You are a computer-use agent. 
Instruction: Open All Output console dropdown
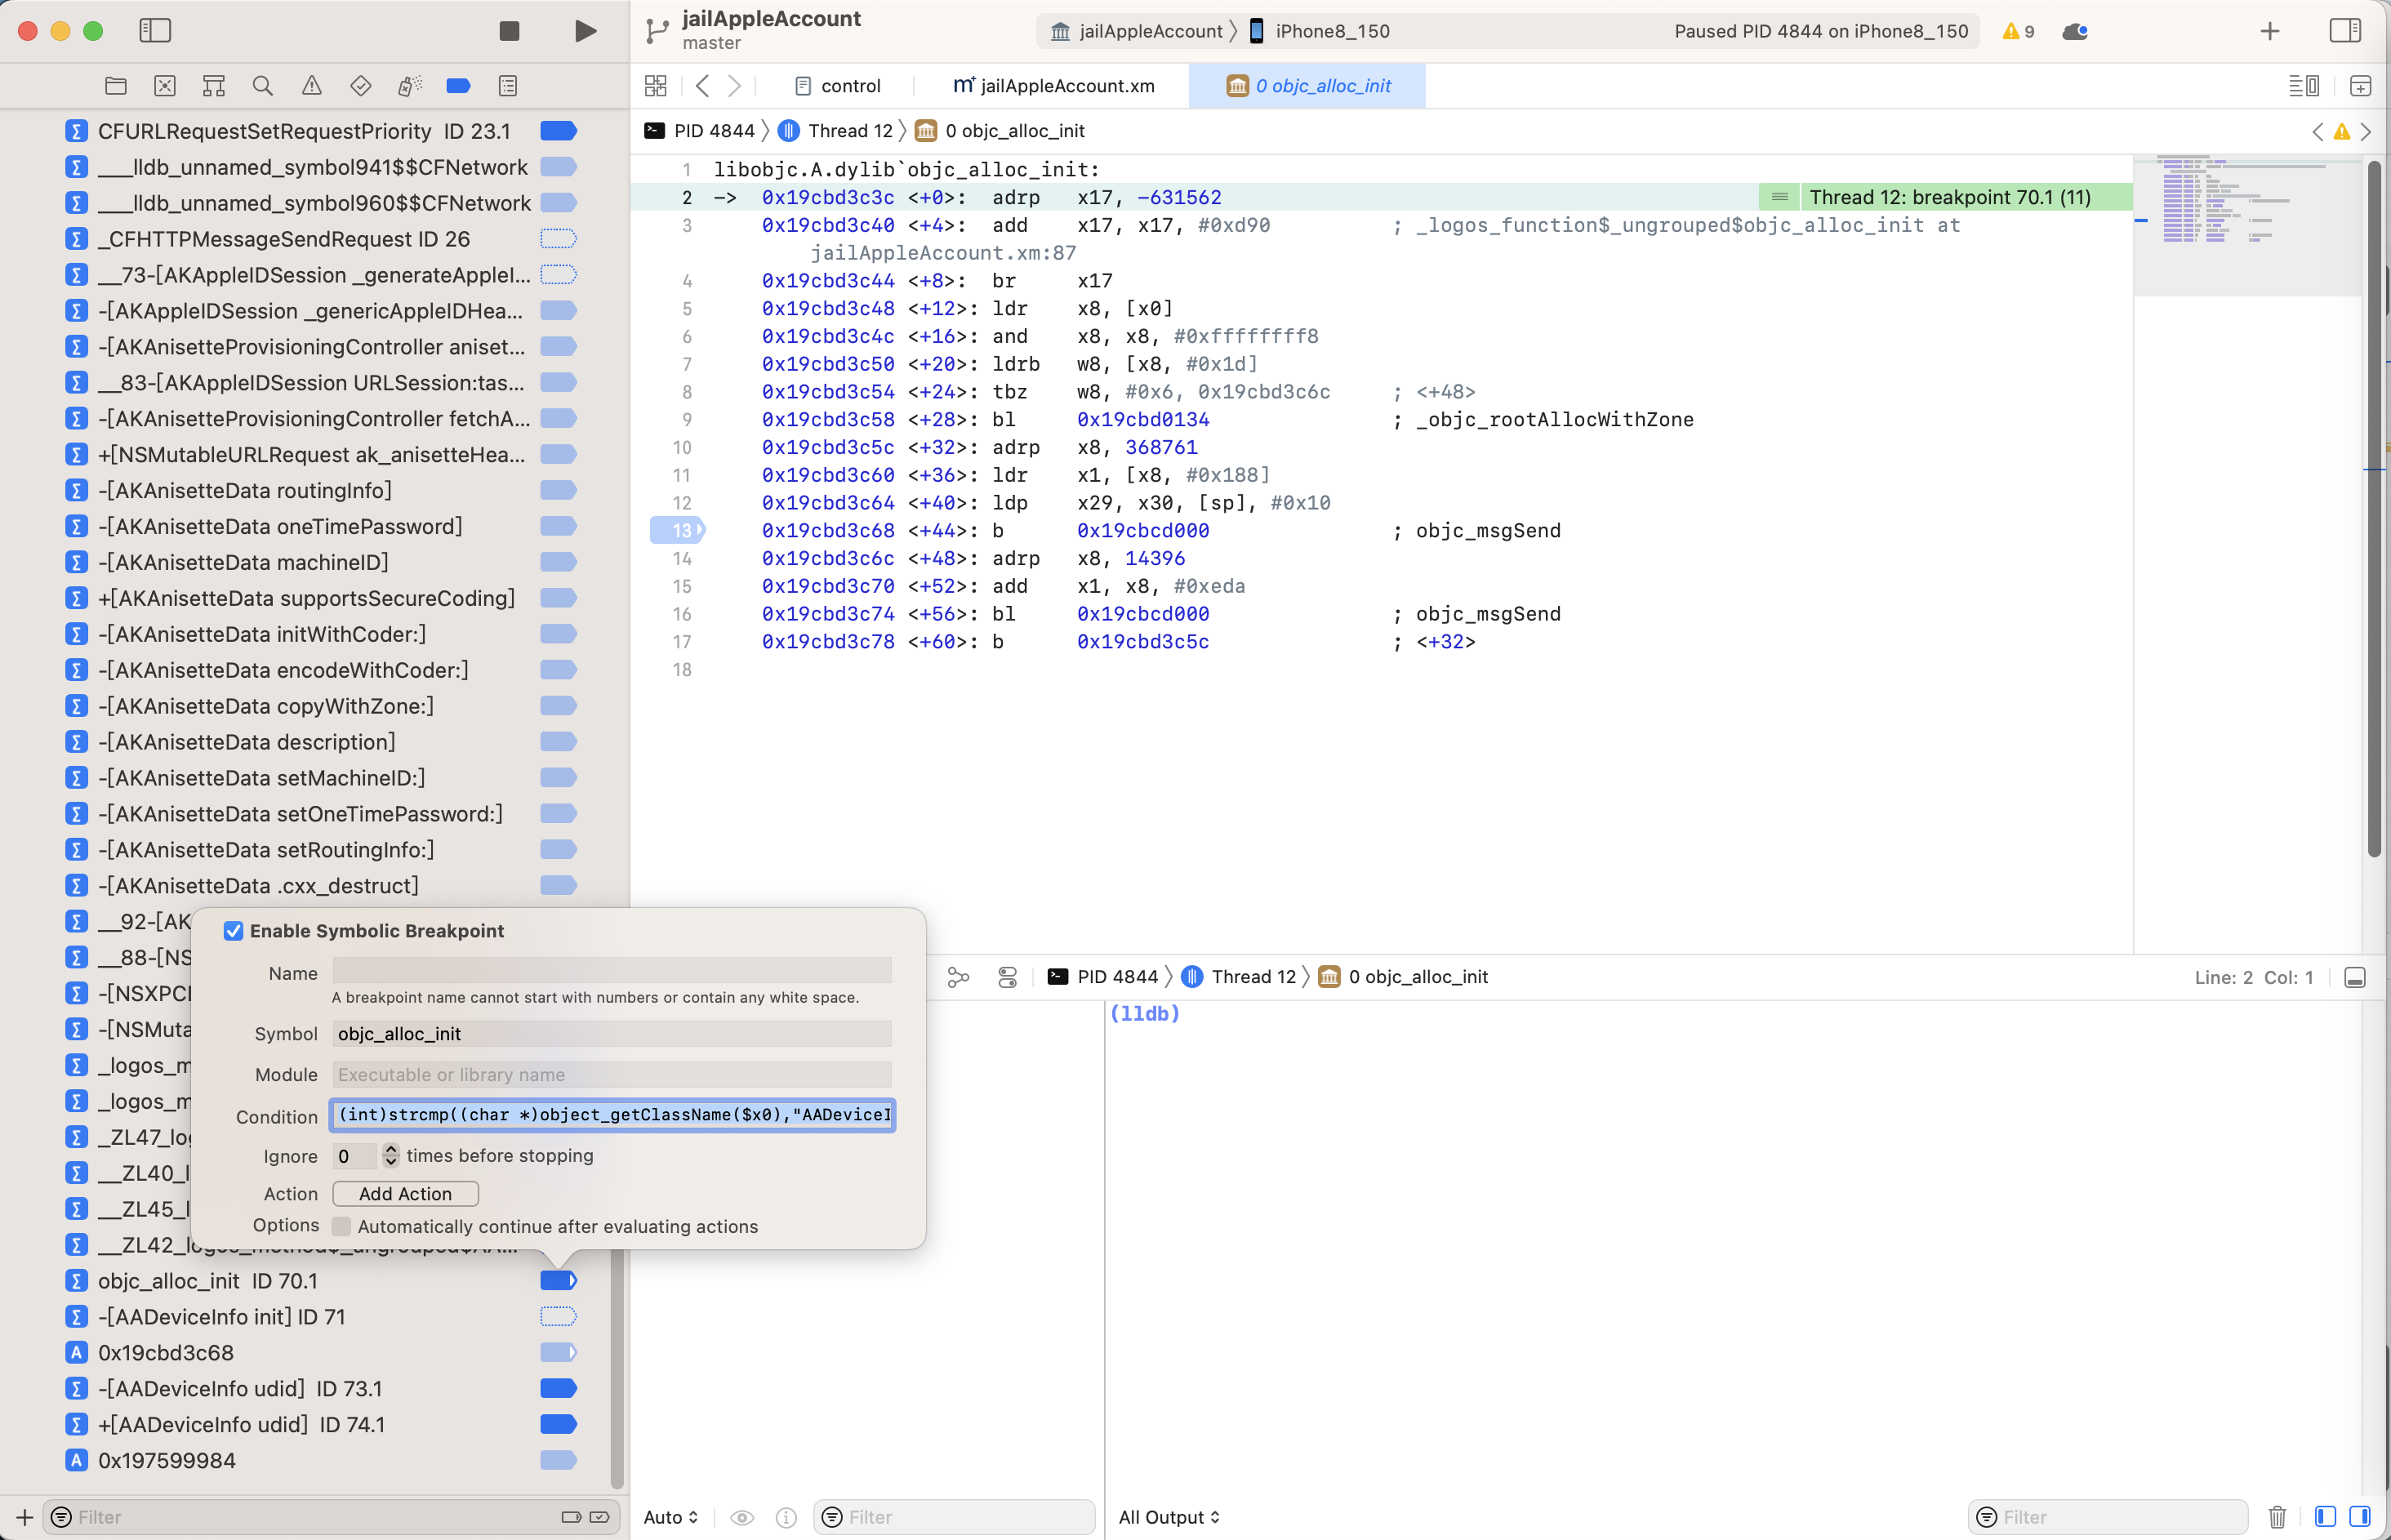1169,1517
